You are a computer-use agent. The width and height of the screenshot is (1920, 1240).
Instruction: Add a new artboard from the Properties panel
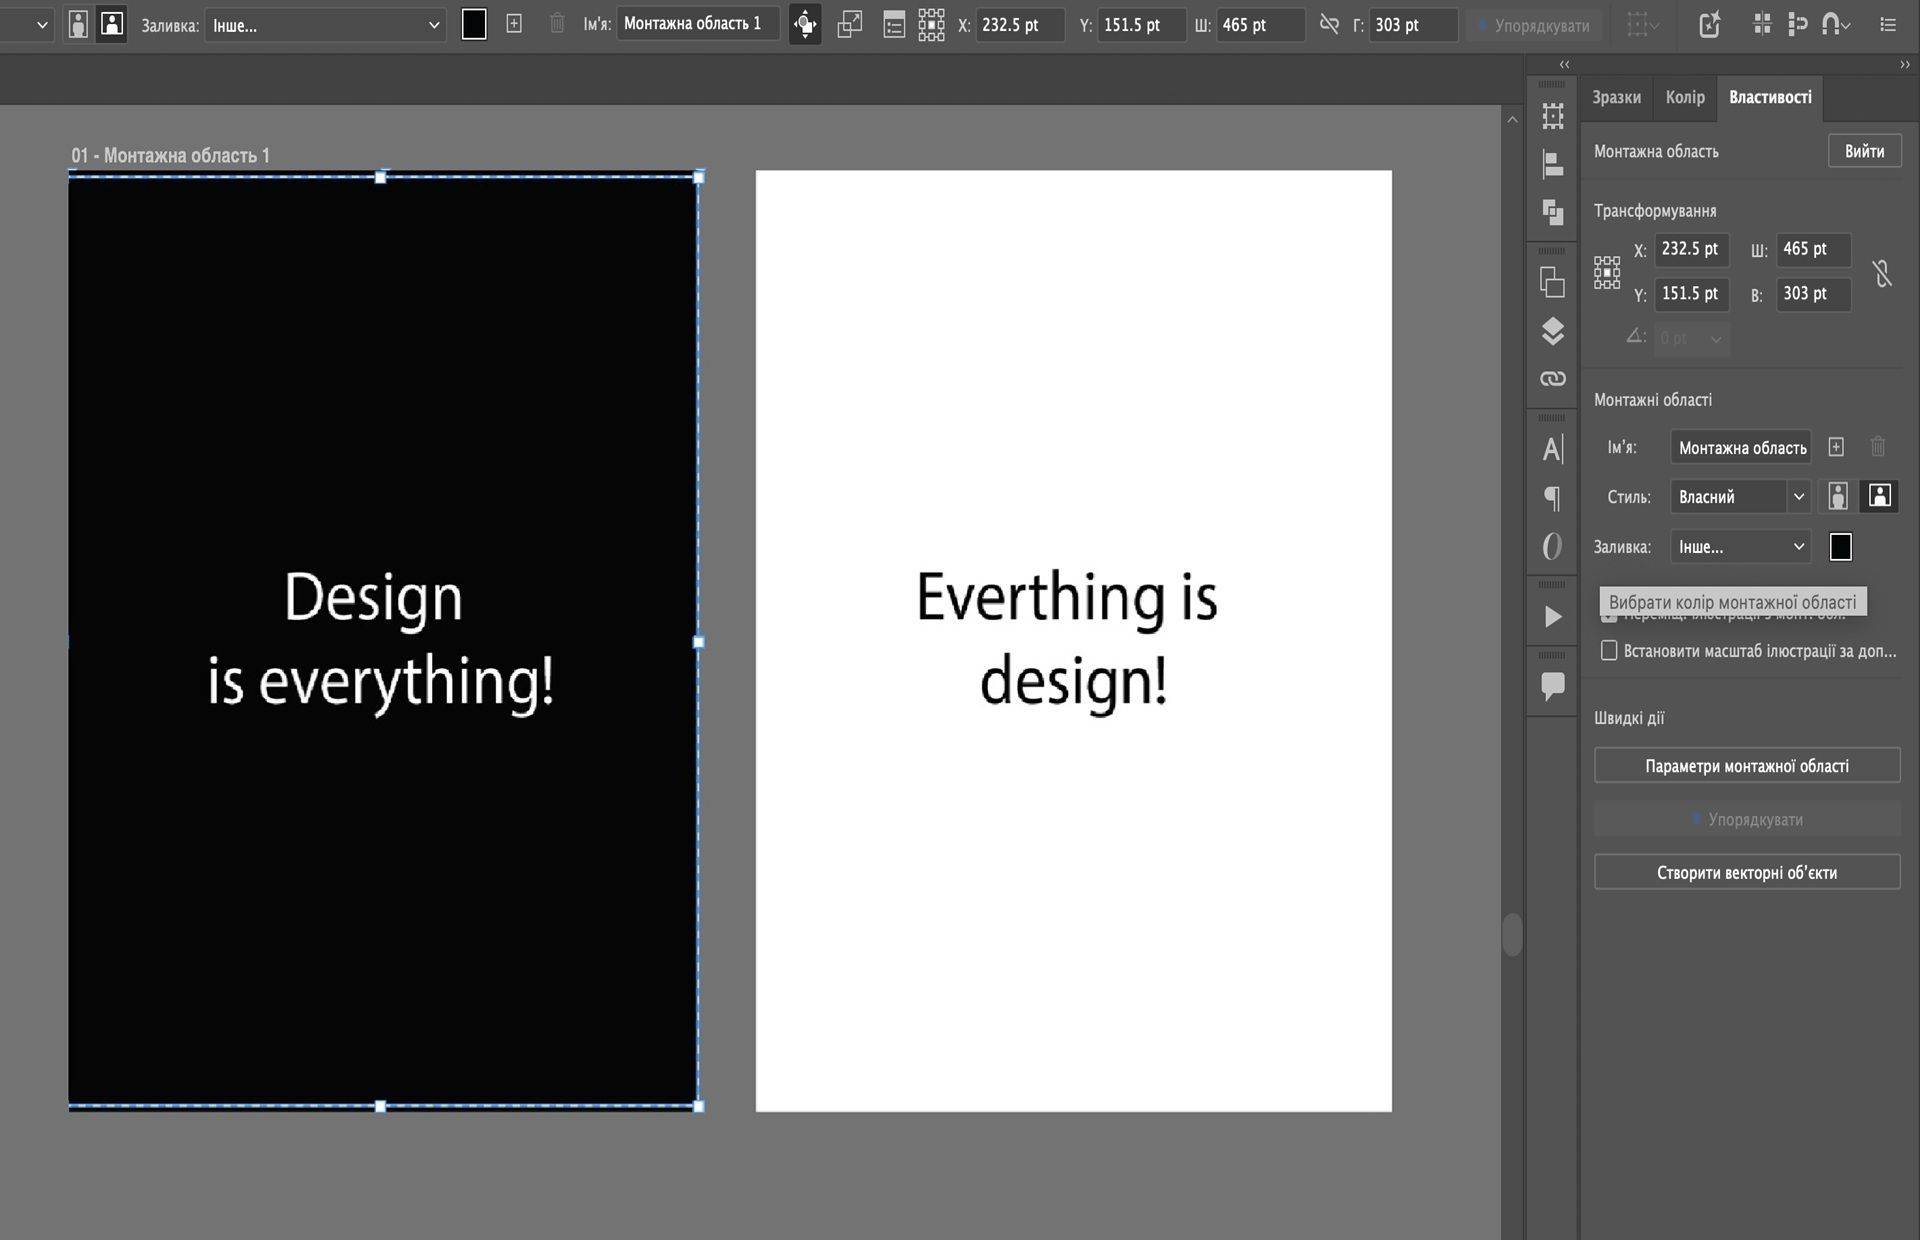(1836, 447)
